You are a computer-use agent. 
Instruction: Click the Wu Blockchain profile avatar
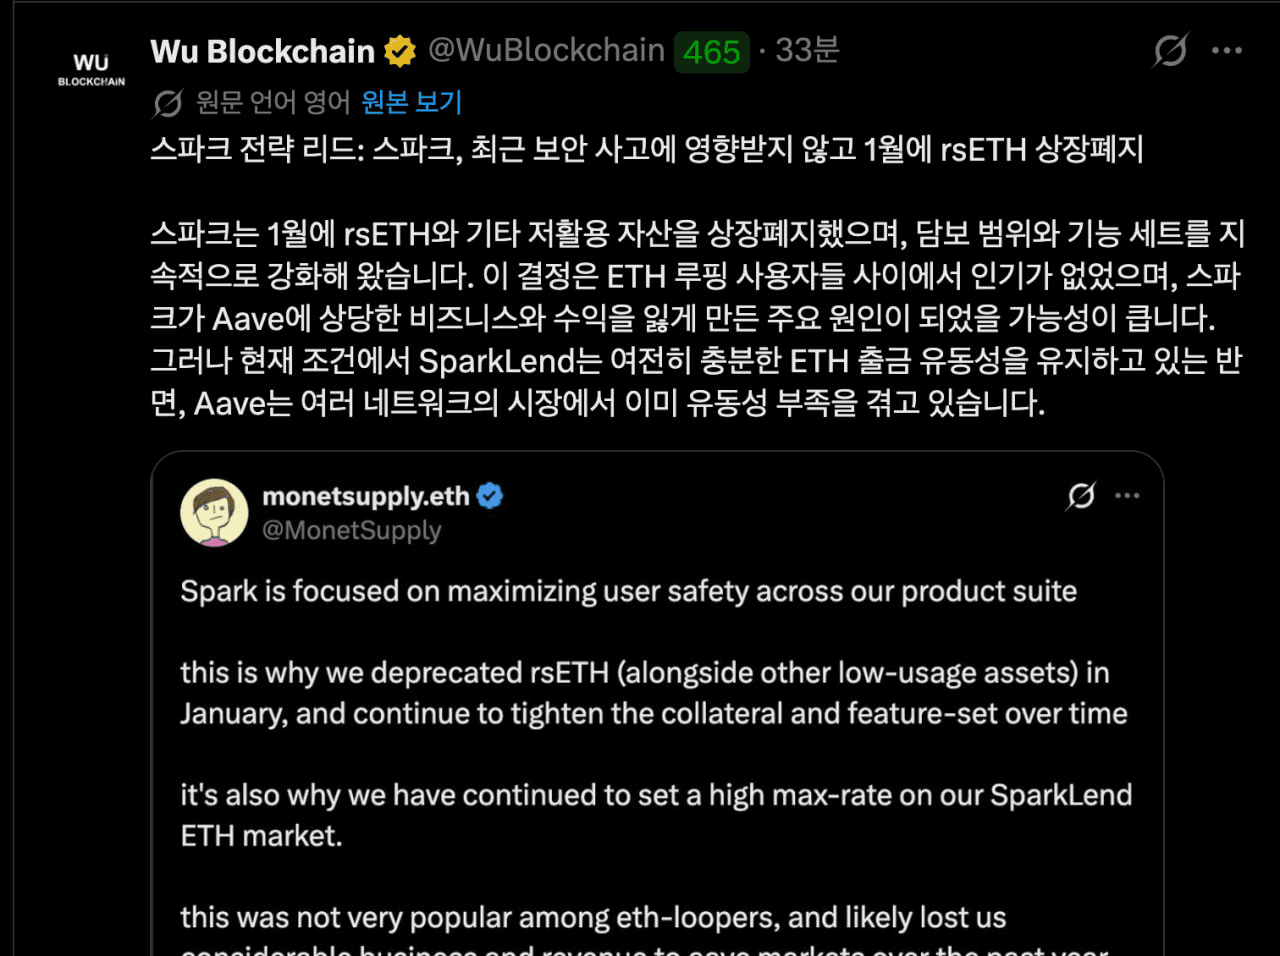tap(91, 69)
